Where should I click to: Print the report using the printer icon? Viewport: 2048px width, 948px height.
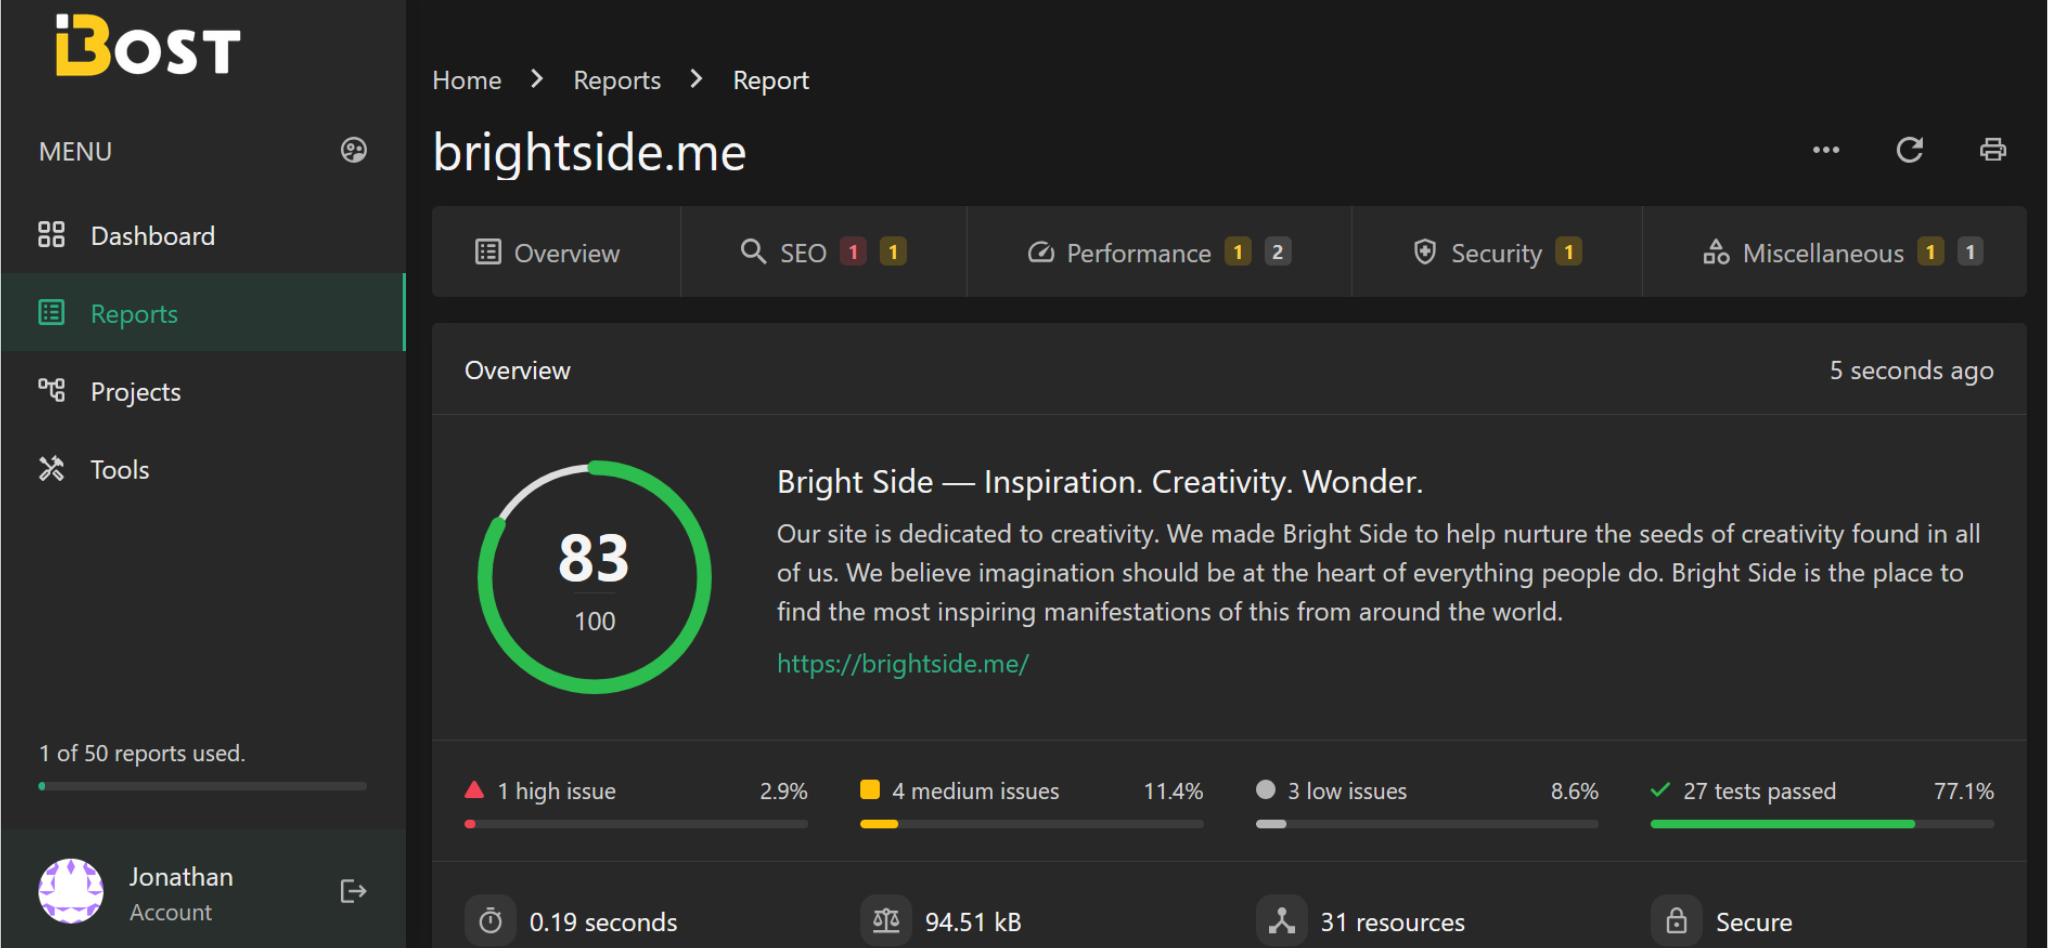(1993, 150)
